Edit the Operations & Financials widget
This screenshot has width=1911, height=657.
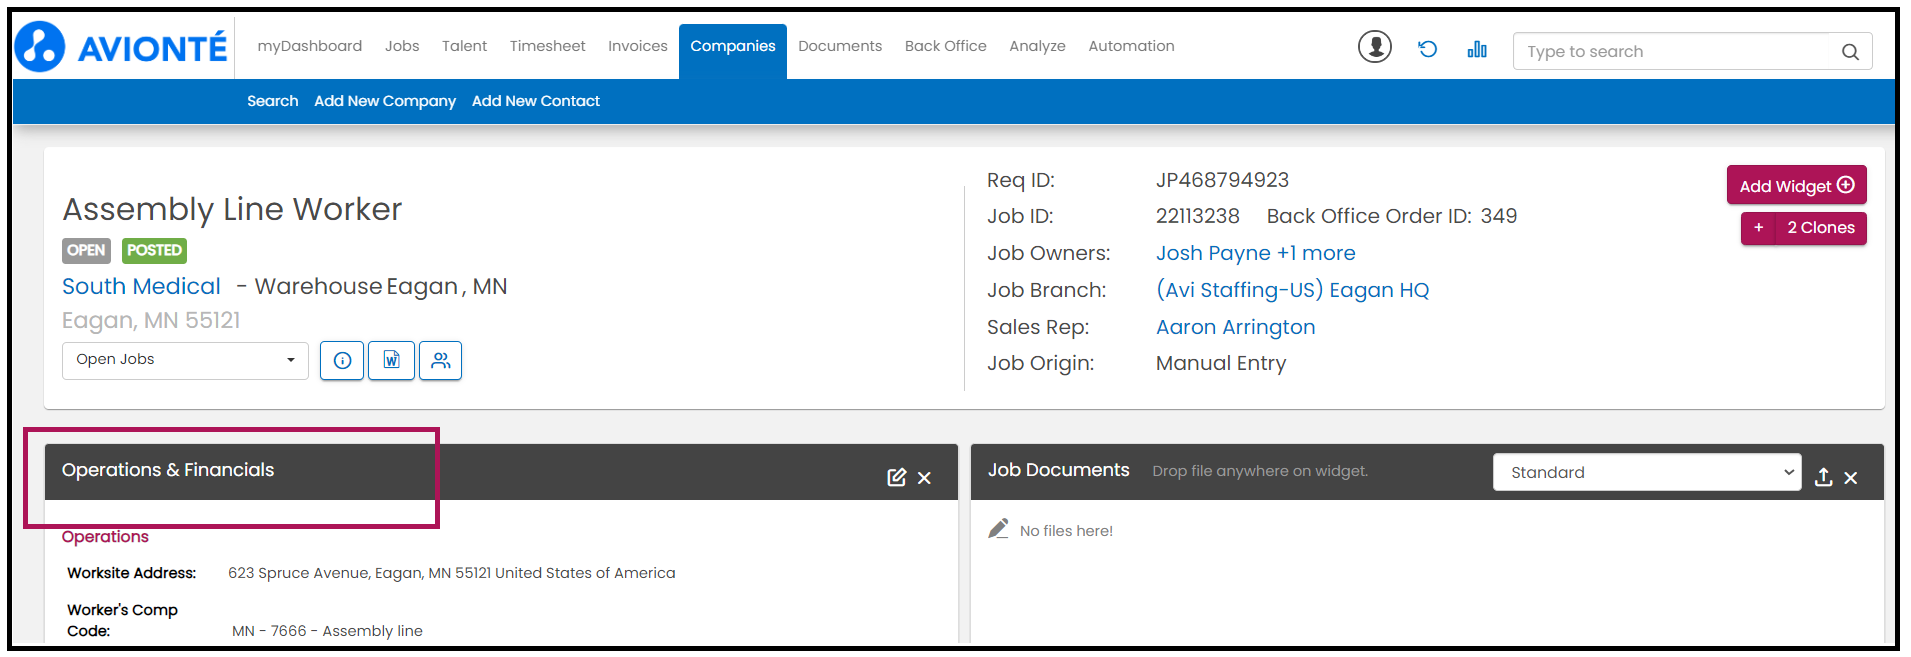click(x=896, y=478)
